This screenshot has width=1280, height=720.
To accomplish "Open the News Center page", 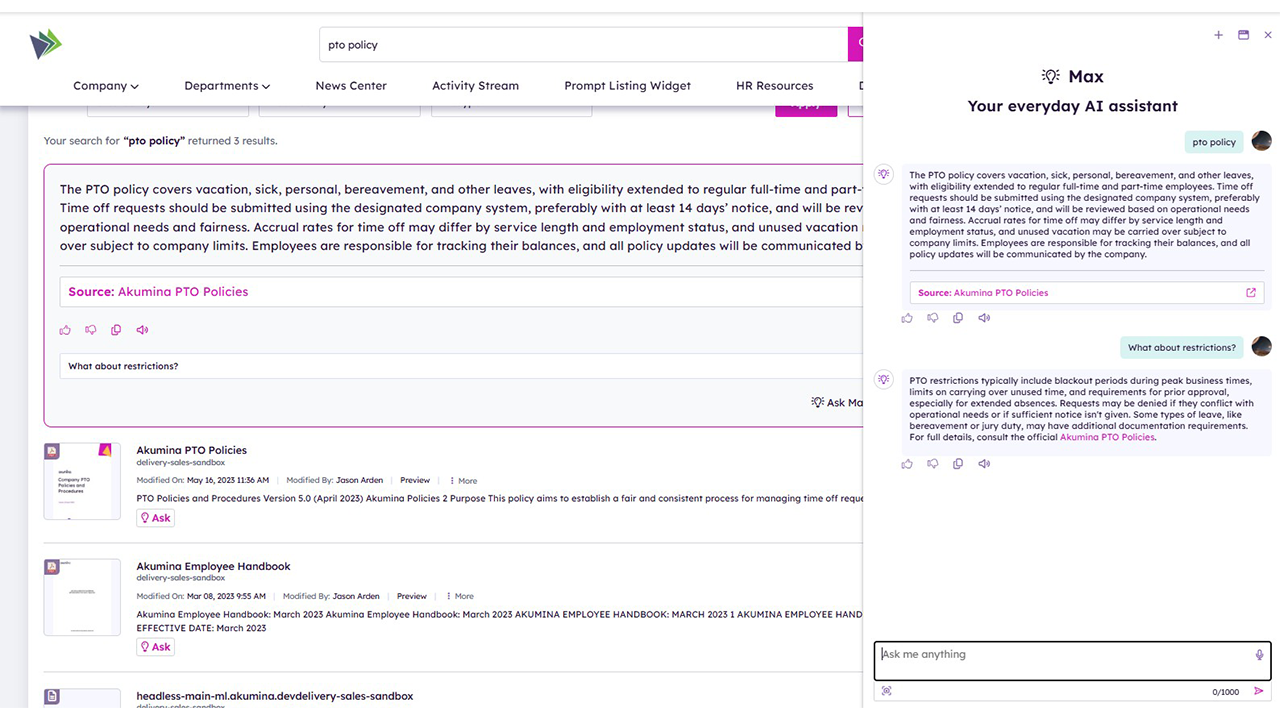I will click(351, 86).
